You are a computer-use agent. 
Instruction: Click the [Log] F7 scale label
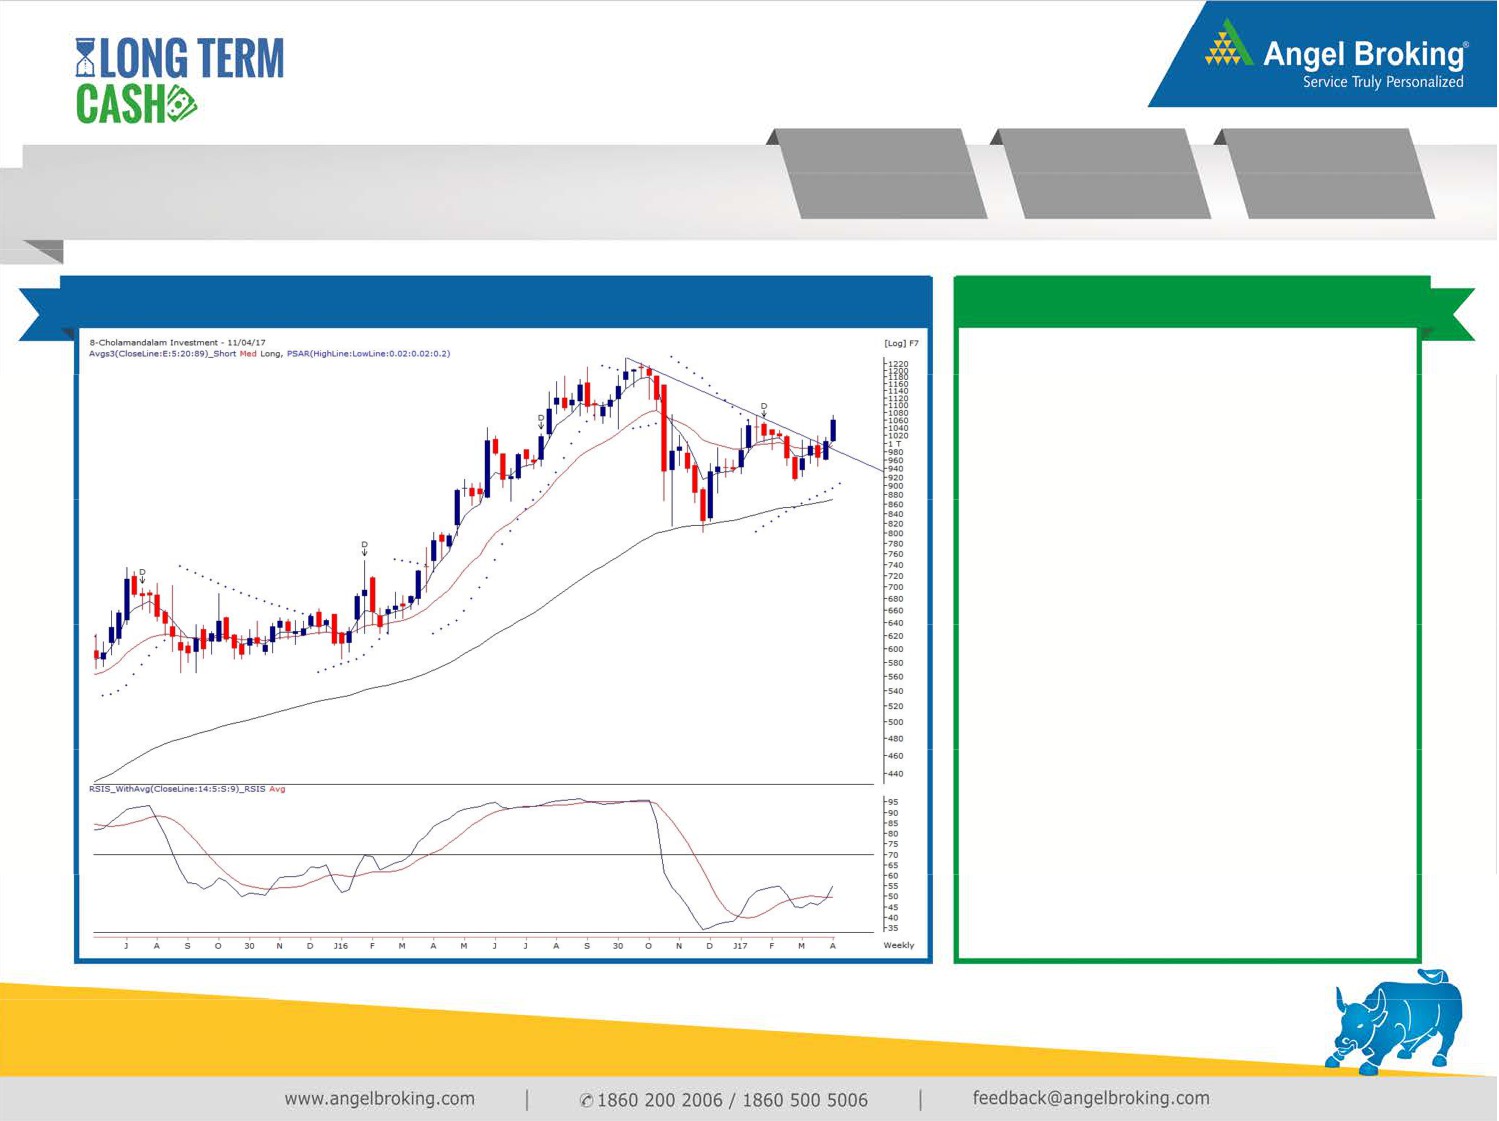tap(900, 343)
